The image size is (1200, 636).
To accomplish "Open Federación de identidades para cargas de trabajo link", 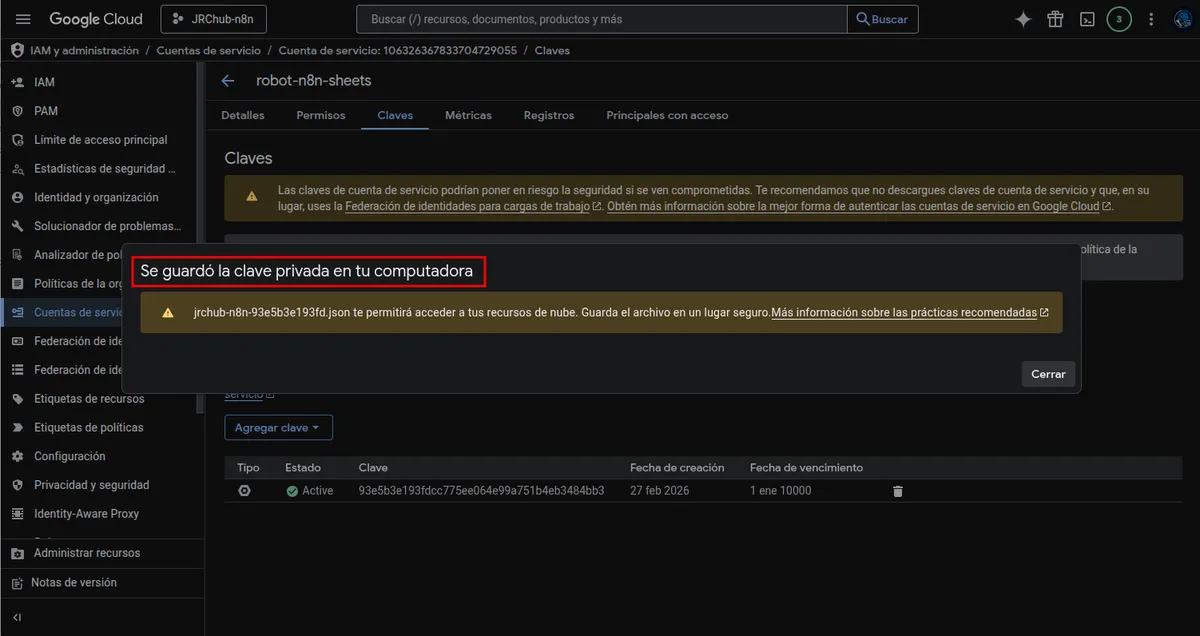I will point(473,207).
